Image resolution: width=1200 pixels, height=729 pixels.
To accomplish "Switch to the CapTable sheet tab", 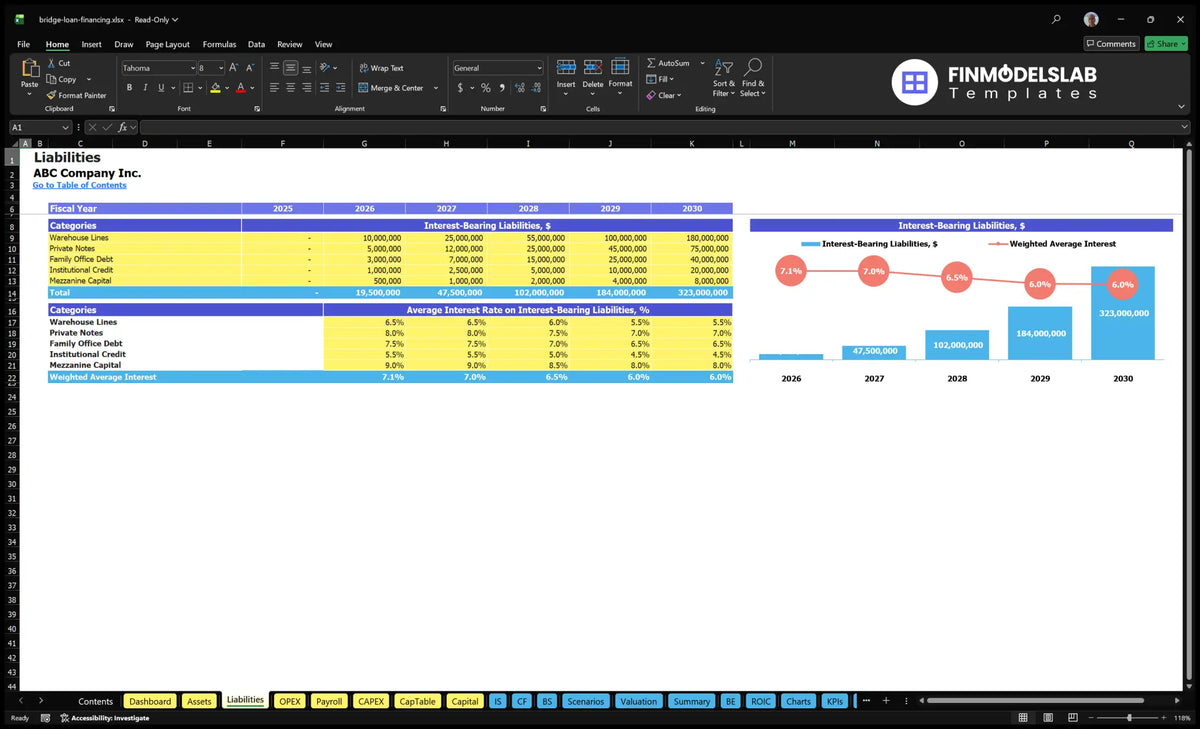I will coord(418,701).
